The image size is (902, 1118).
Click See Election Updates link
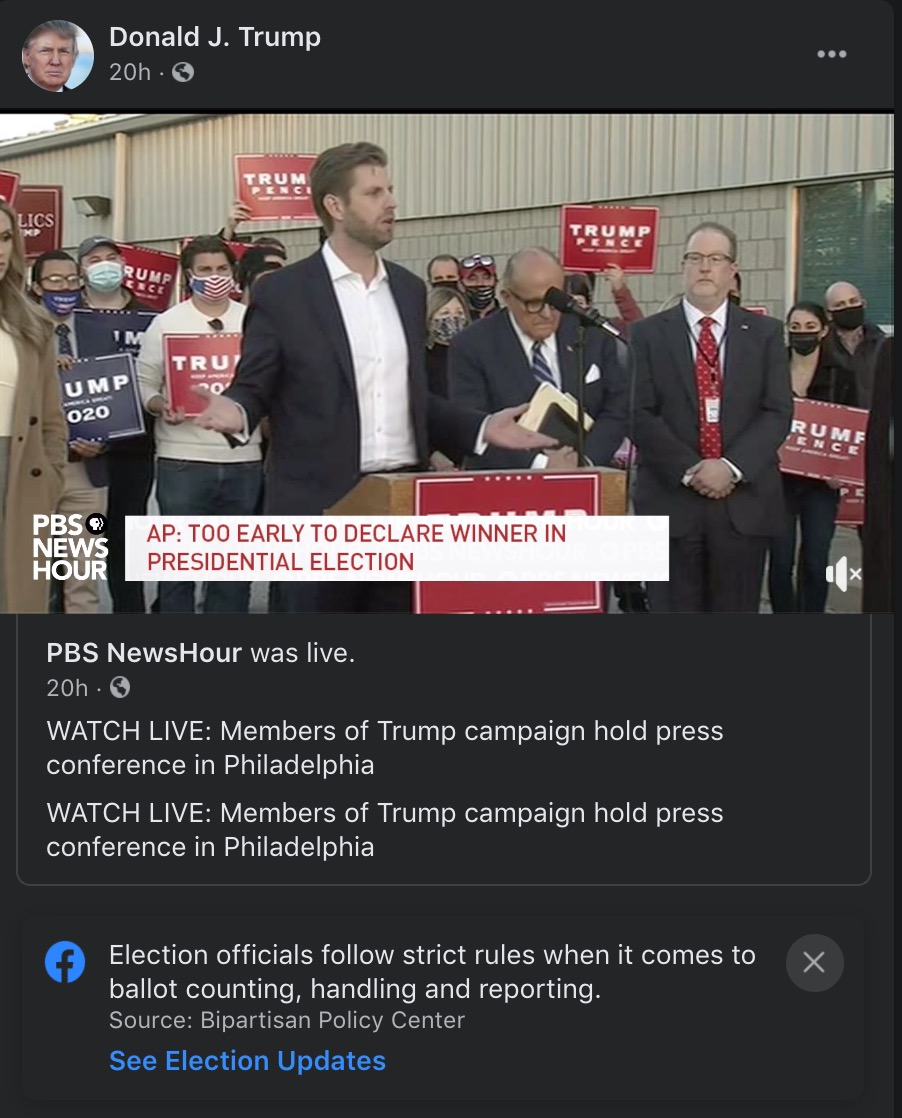click(247, 1060)
